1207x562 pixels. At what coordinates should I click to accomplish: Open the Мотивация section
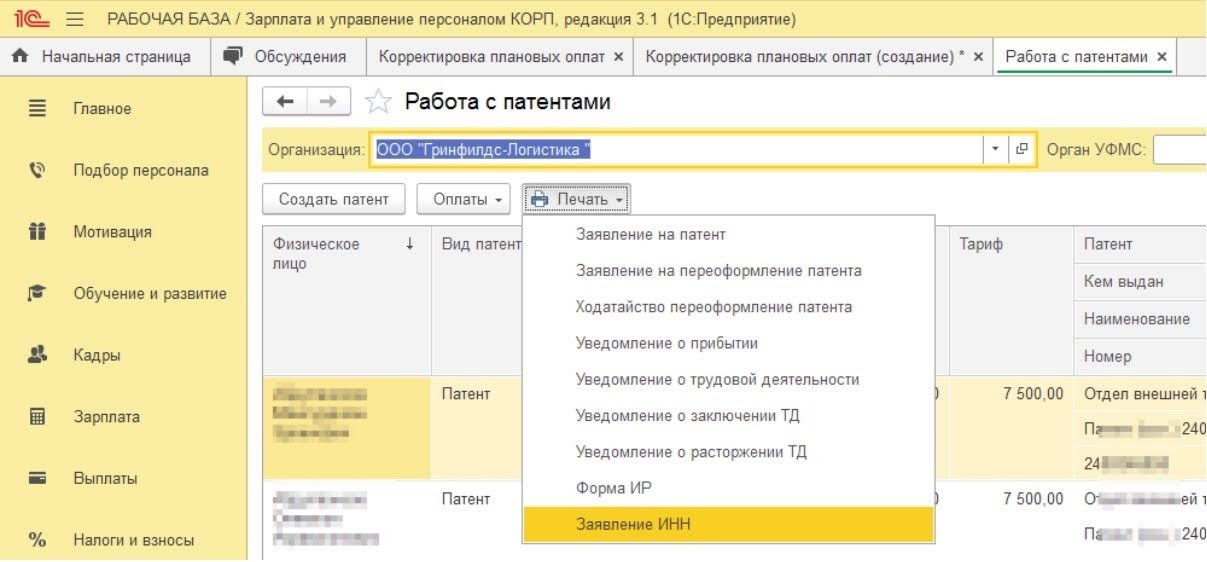point(112,232)
